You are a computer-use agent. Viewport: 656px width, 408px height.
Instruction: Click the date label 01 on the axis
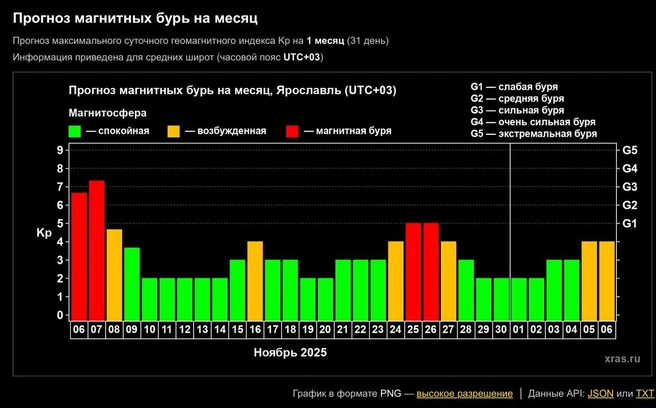pyautogui.click(x=518, y=330)
